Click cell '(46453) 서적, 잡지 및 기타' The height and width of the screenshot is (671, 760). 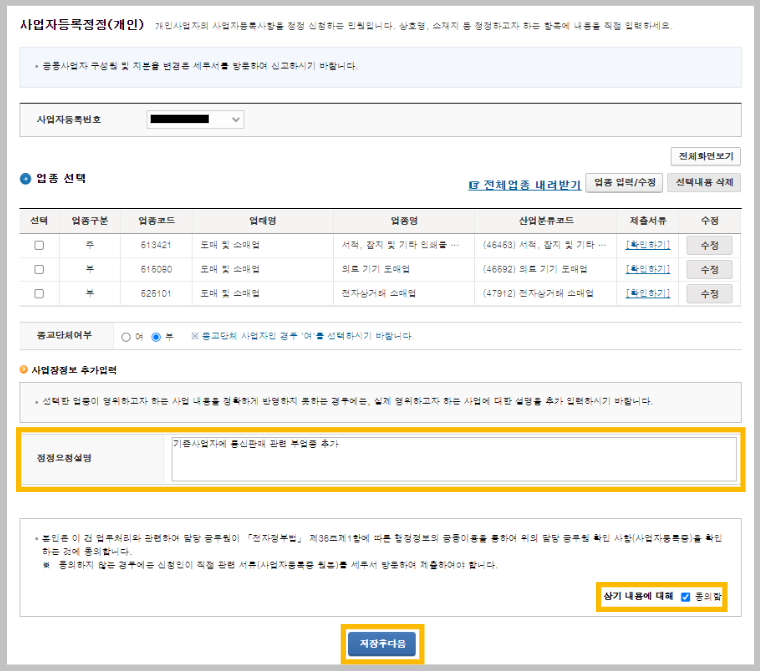(544, 245)
